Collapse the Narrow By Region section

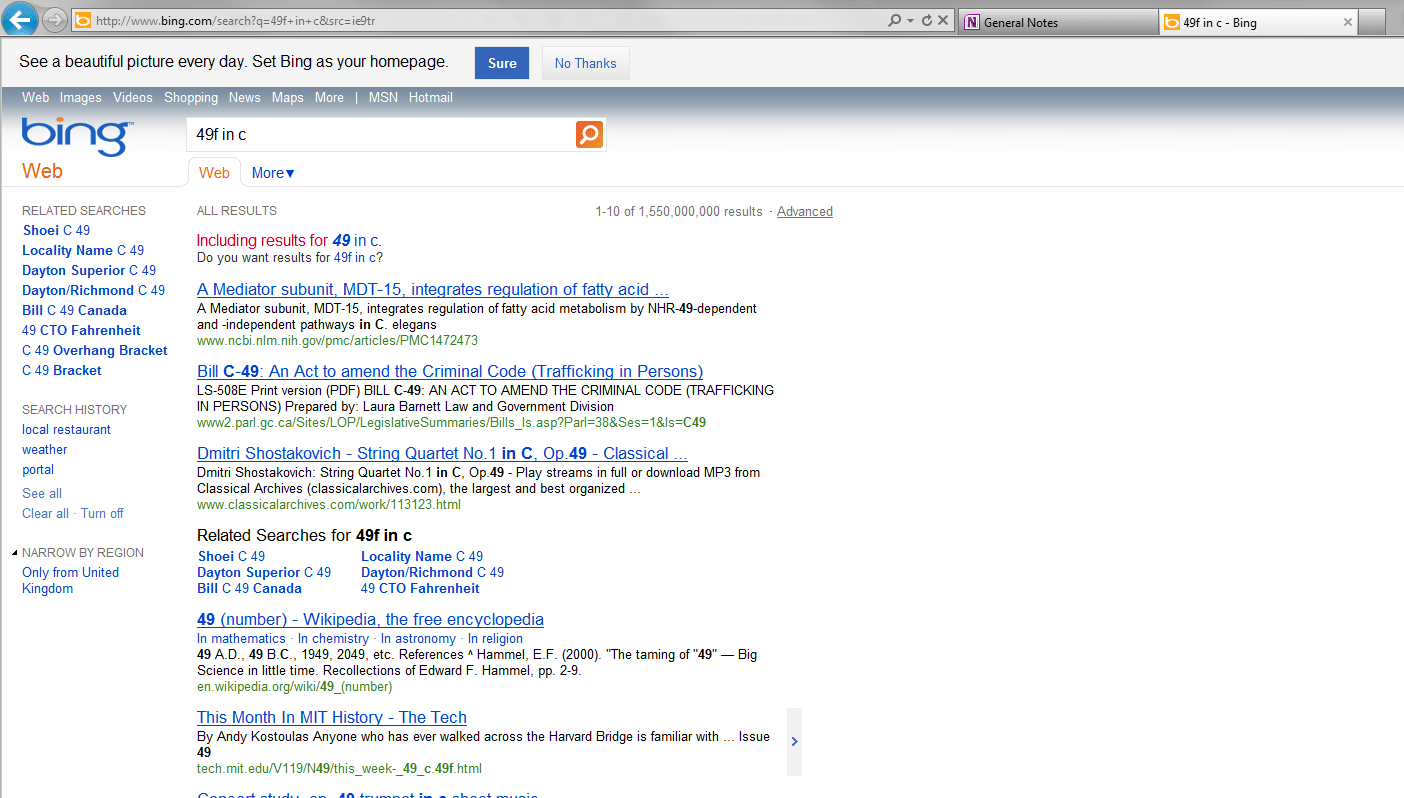coord(15,553)
